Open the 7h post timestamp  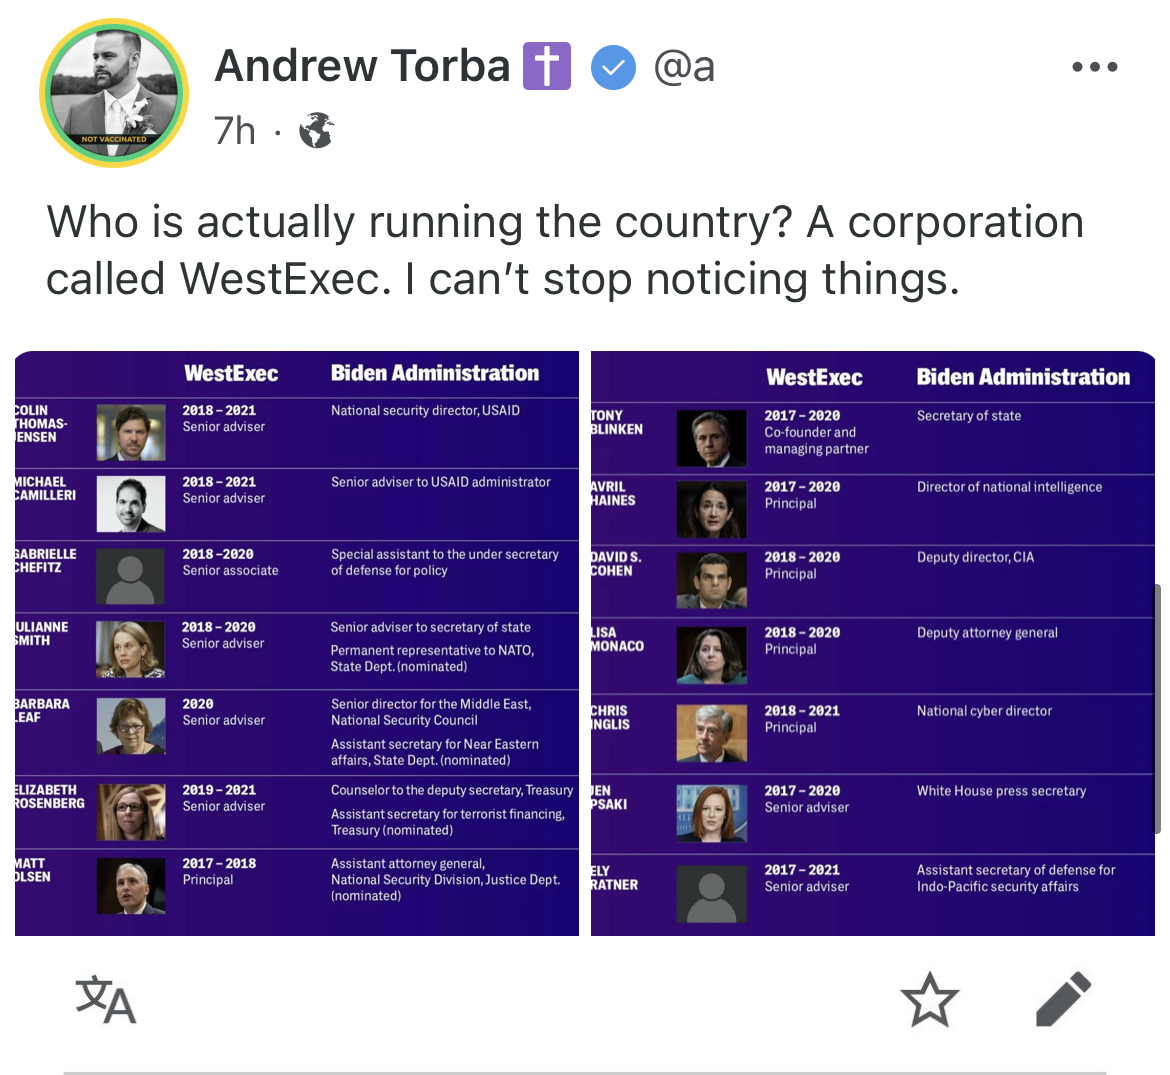pos(234,131)
